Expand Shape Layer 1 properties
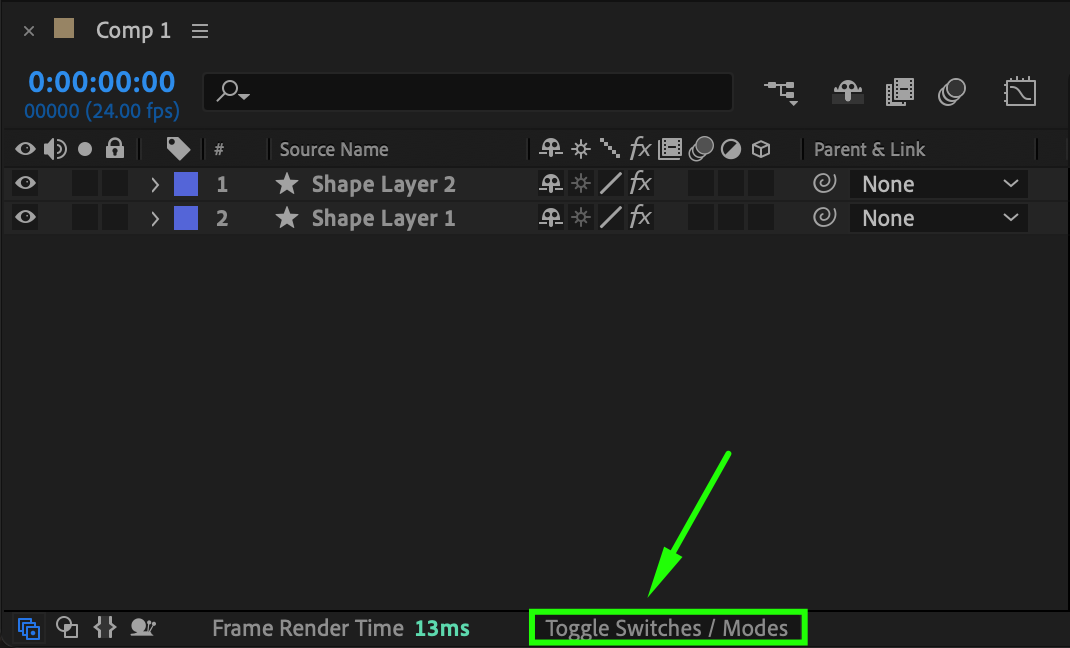 155,218
